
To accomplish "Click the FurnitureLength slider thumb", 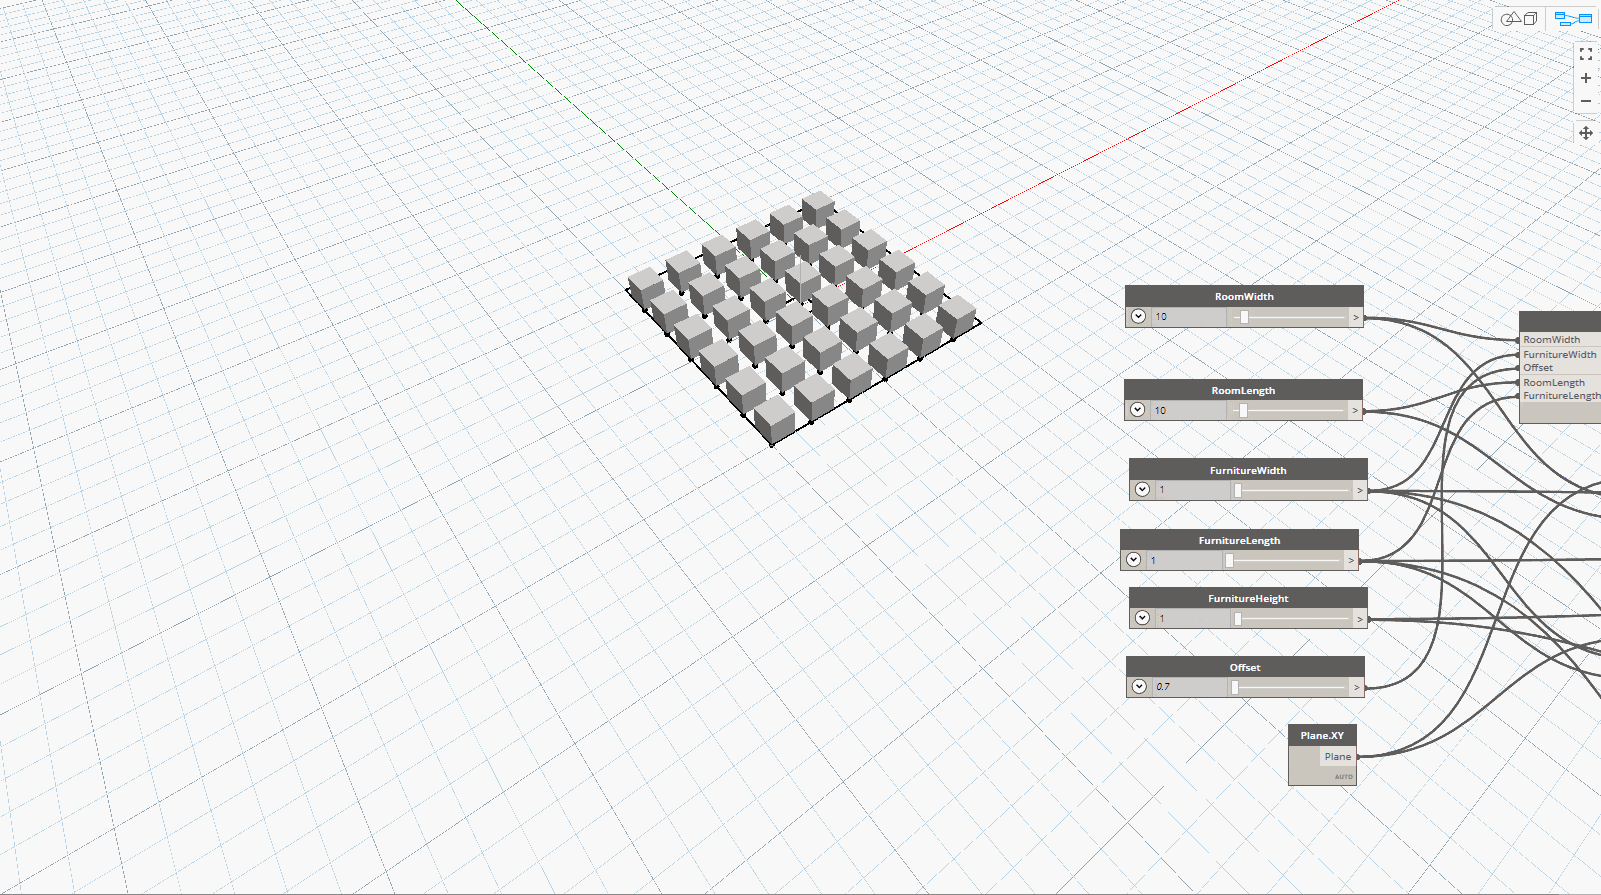I will click(x=1229, y=560).
